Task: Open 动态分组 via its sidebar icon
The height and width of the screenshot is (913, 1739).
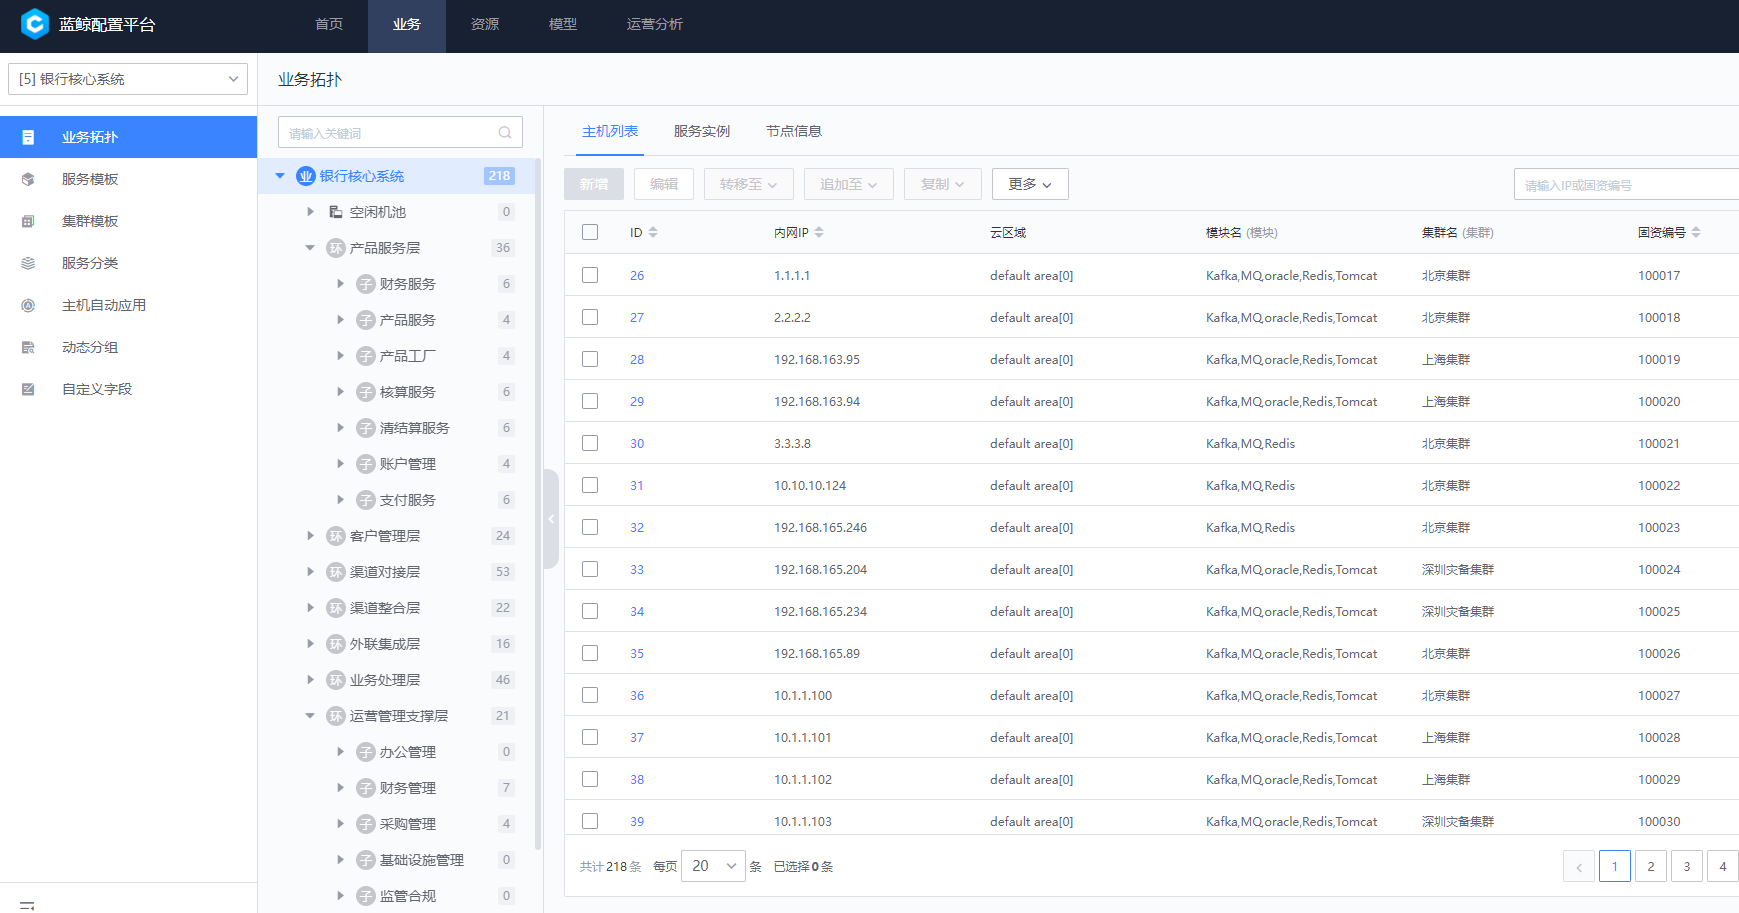Action: 28,347
